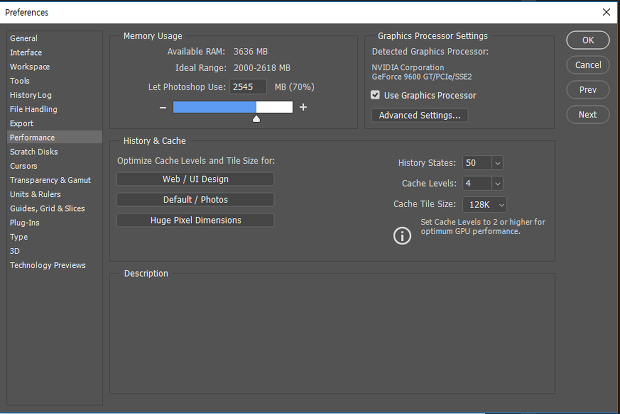Click the Huge Pixel Dimensions button
Image resolution: width=620 pixels, height=414 pixels.
pyautogui.click(x=195, y=220)
